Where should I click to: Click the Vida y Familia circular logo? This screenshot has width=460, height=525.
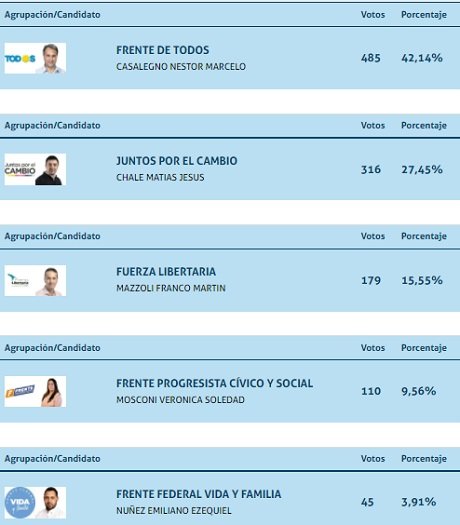pyautogui.click(x=20, y=502)
